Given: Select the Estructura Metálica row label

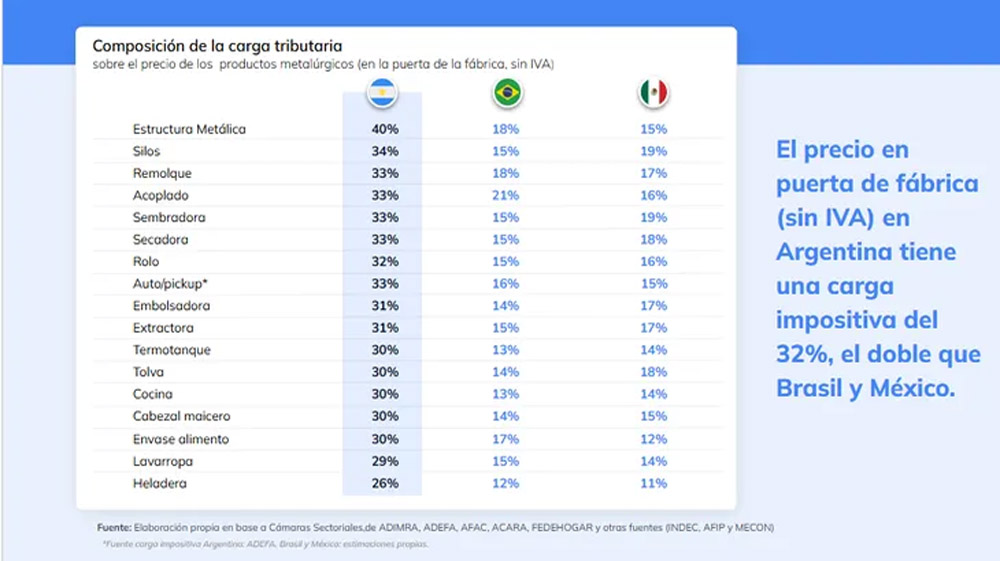Looking at the screenshot, I should tap(189, 129).
